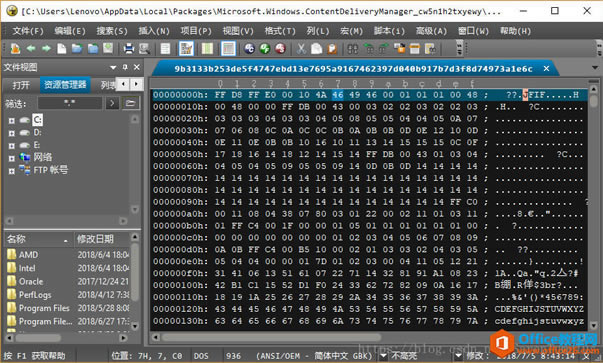
Task: Click the filter apply arrow button next to 筛选
Action: (112, 103)
